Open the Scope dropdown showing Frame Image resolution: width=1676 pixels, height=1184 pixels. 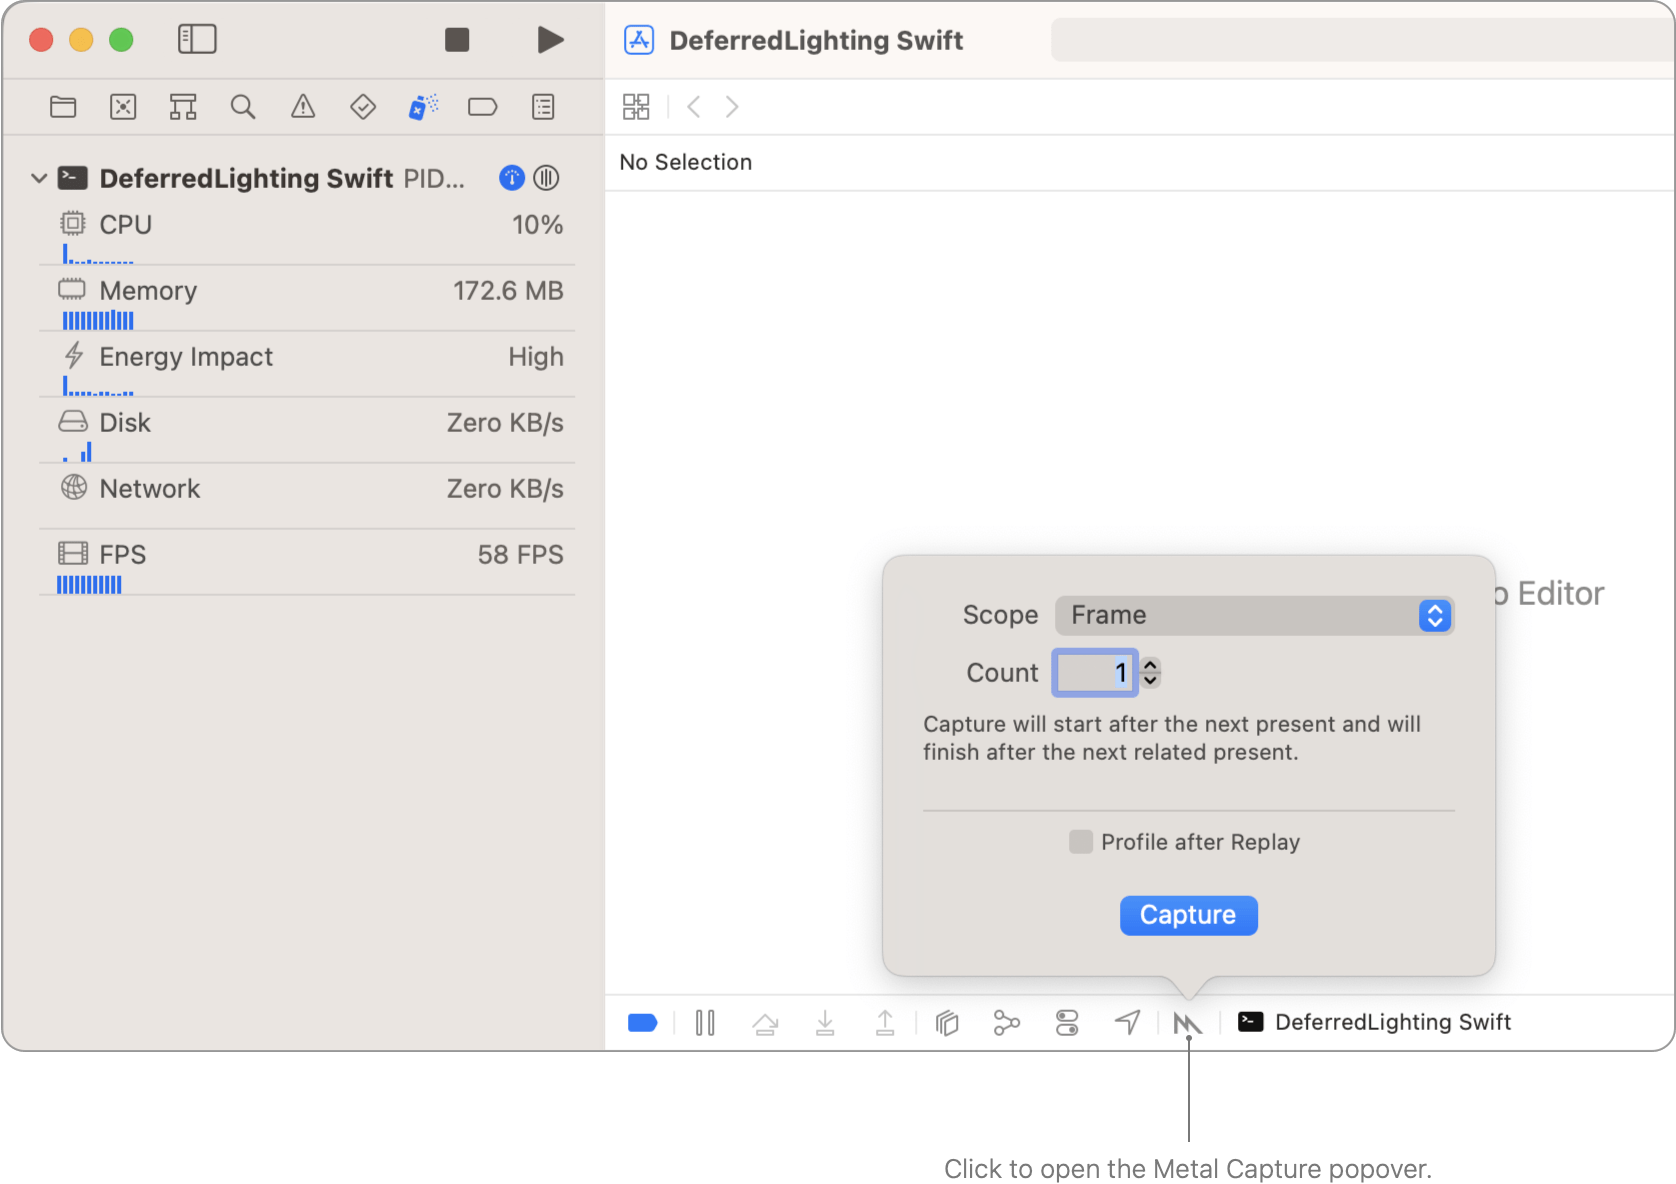[x=1254, y=615]
